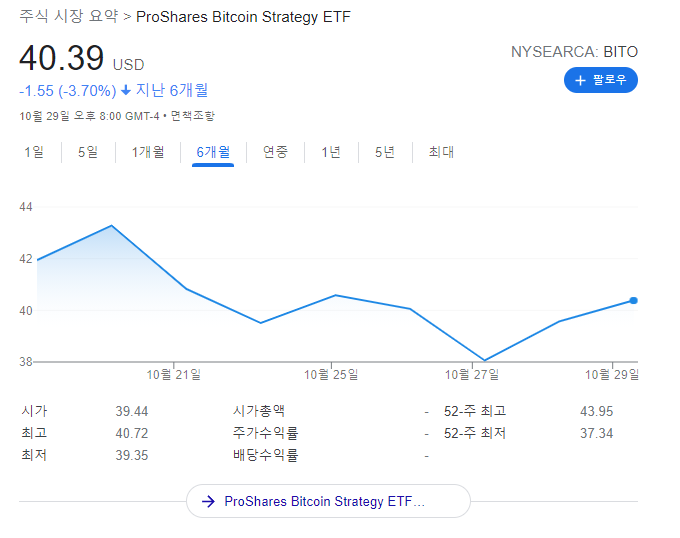Switch to the 1개월 chart tab

click(148, 152)
